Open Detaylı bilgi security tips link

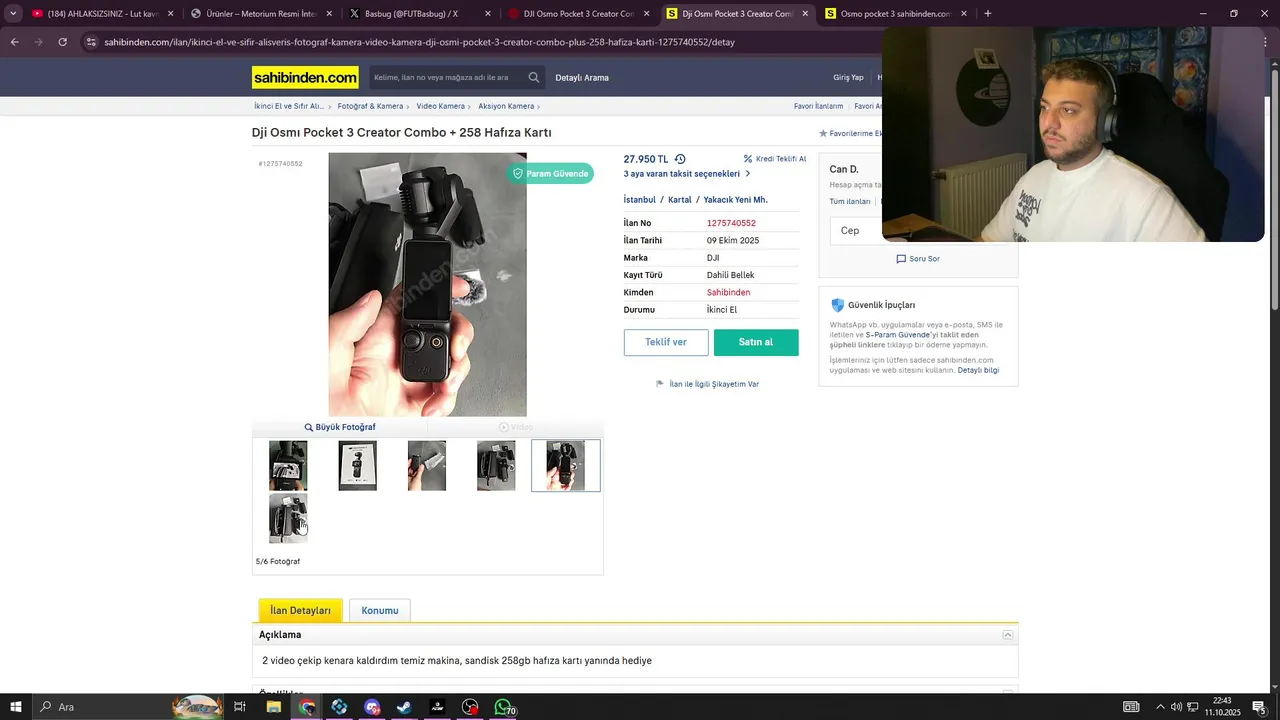coord(978,370)
